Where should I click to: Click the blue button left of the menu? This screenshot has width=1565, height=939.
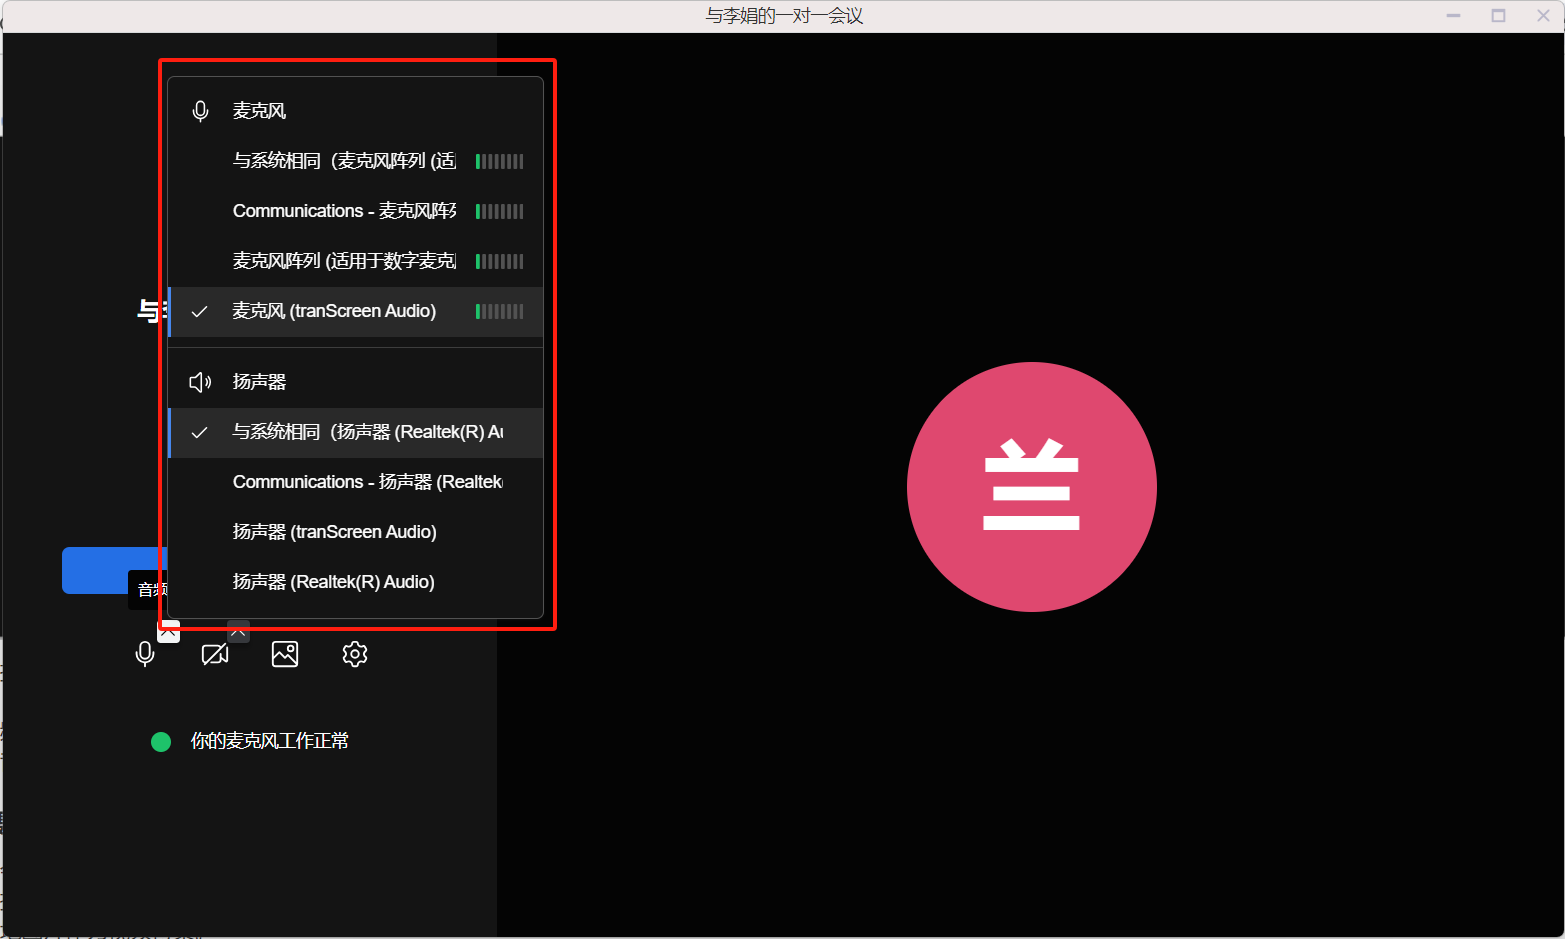coord(112,570)
